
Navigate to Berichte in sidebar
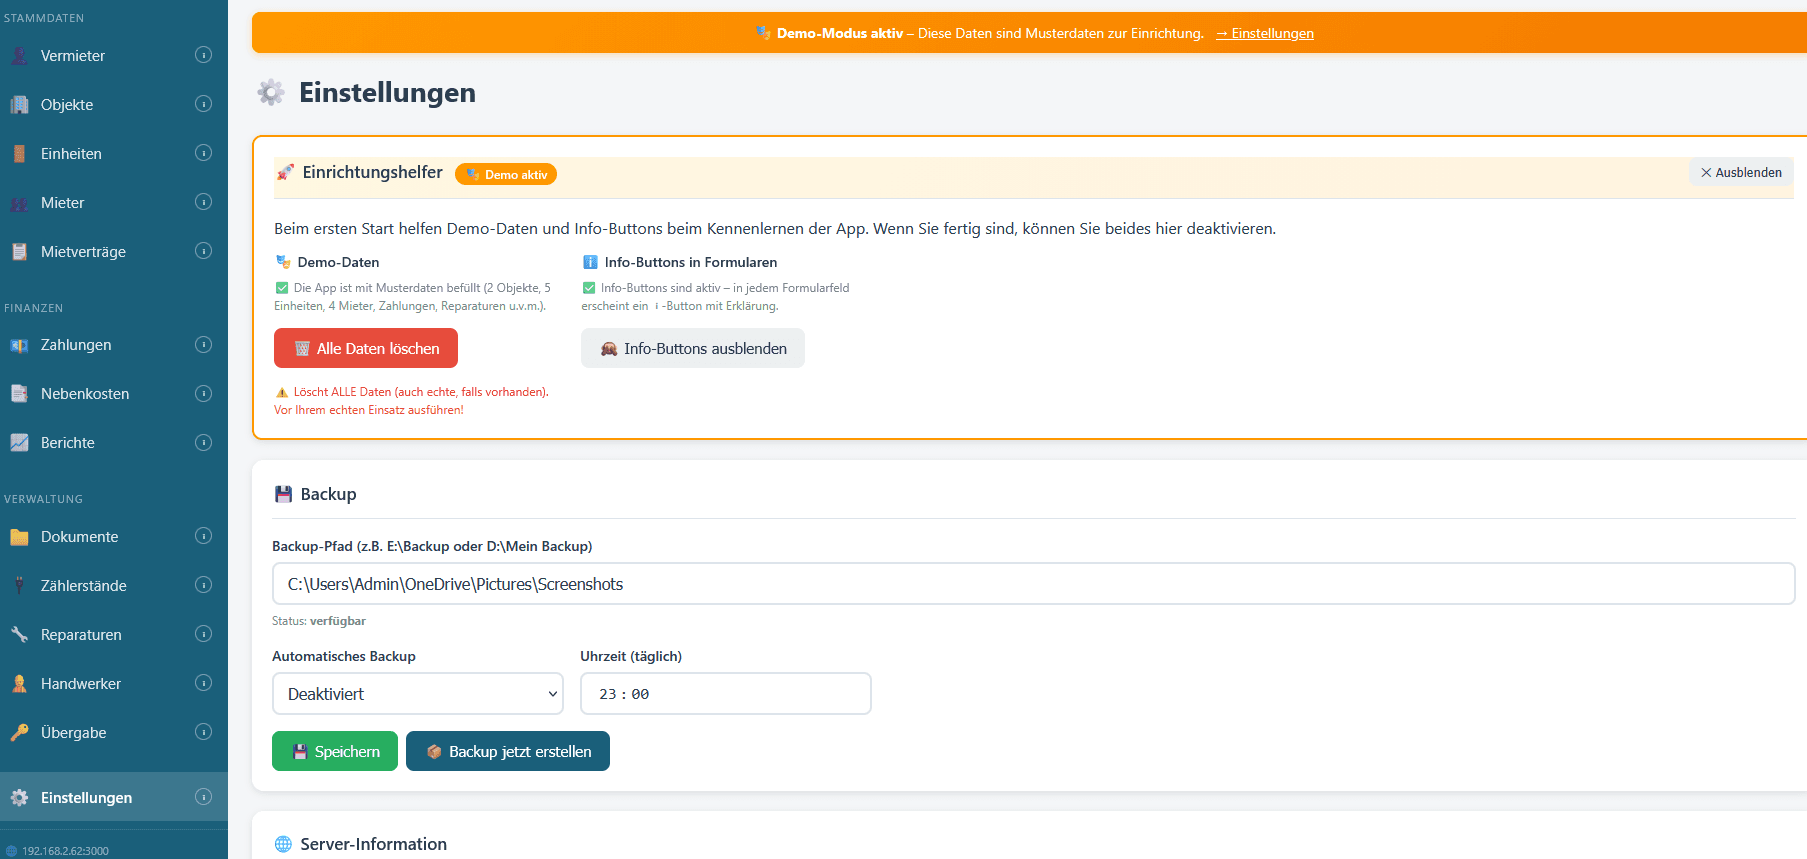(68, 443)
